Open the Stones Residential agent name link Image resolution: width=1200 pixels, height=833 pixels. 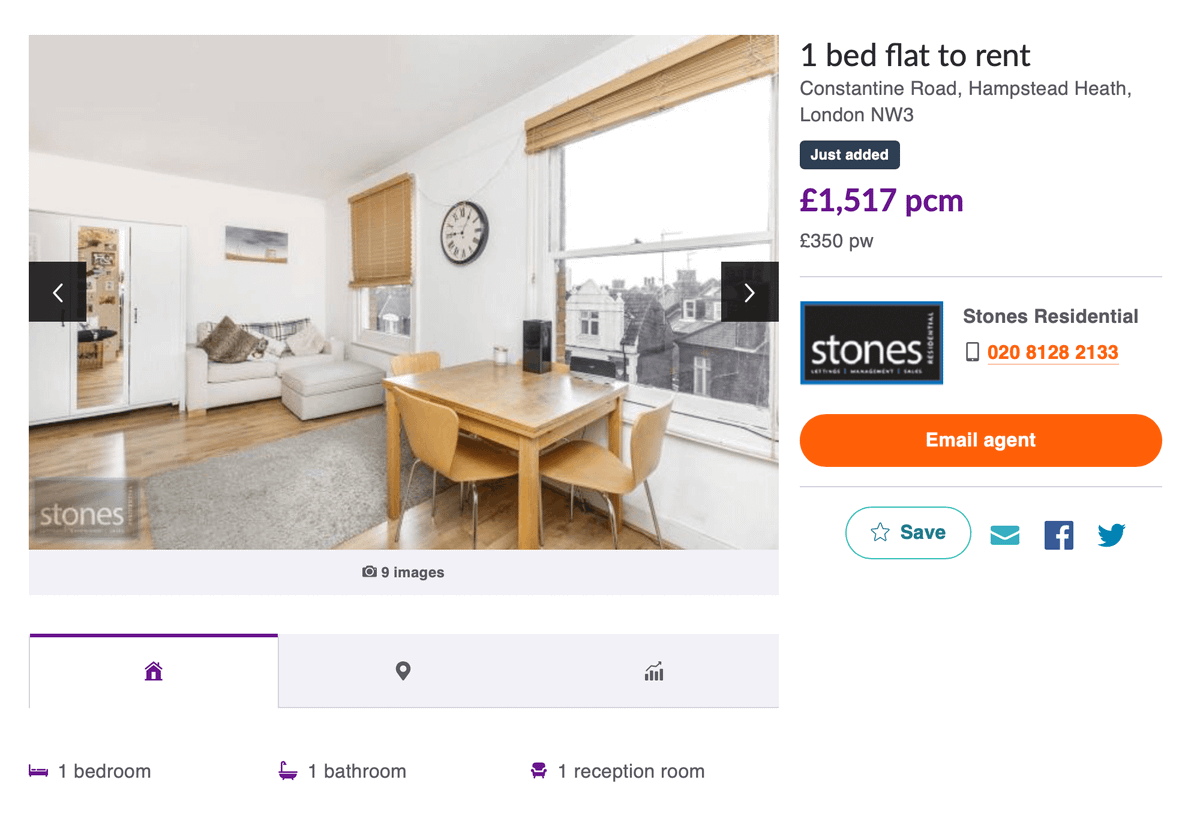point(1051,316)
